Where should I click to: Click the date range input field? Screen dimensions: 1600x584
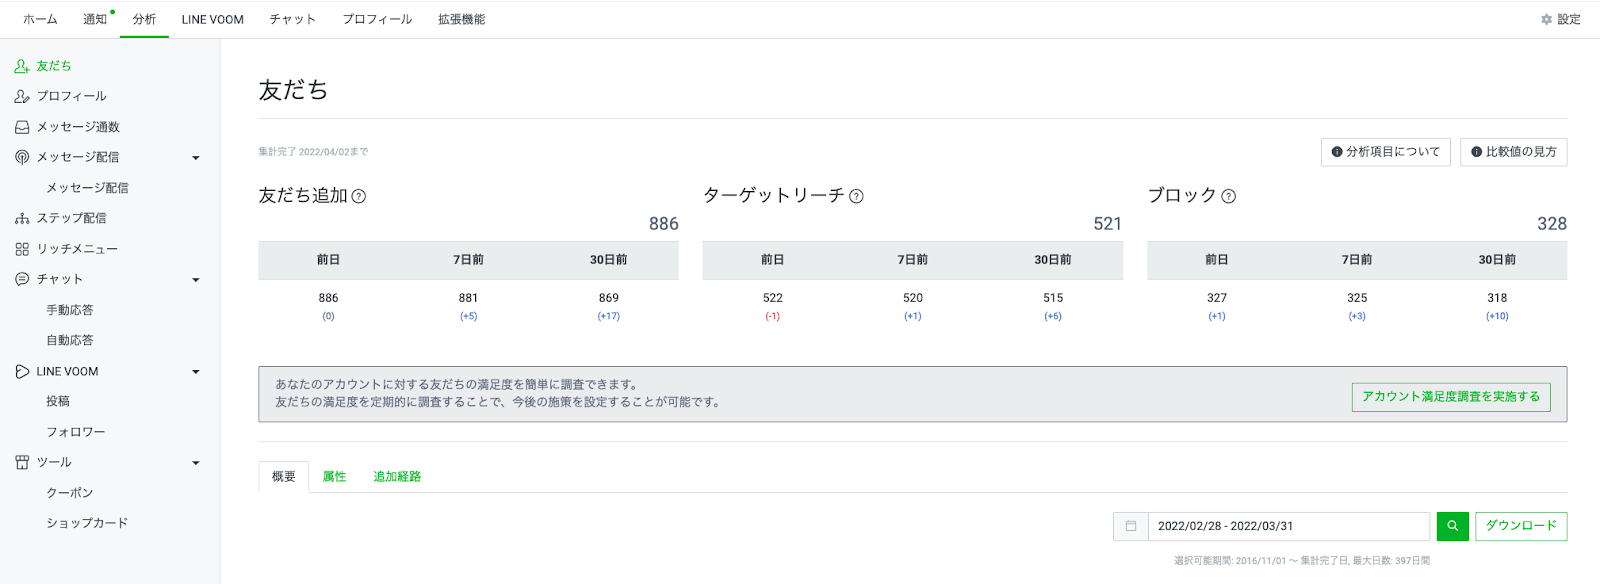pyautogui.click(x=1289, y=526)
